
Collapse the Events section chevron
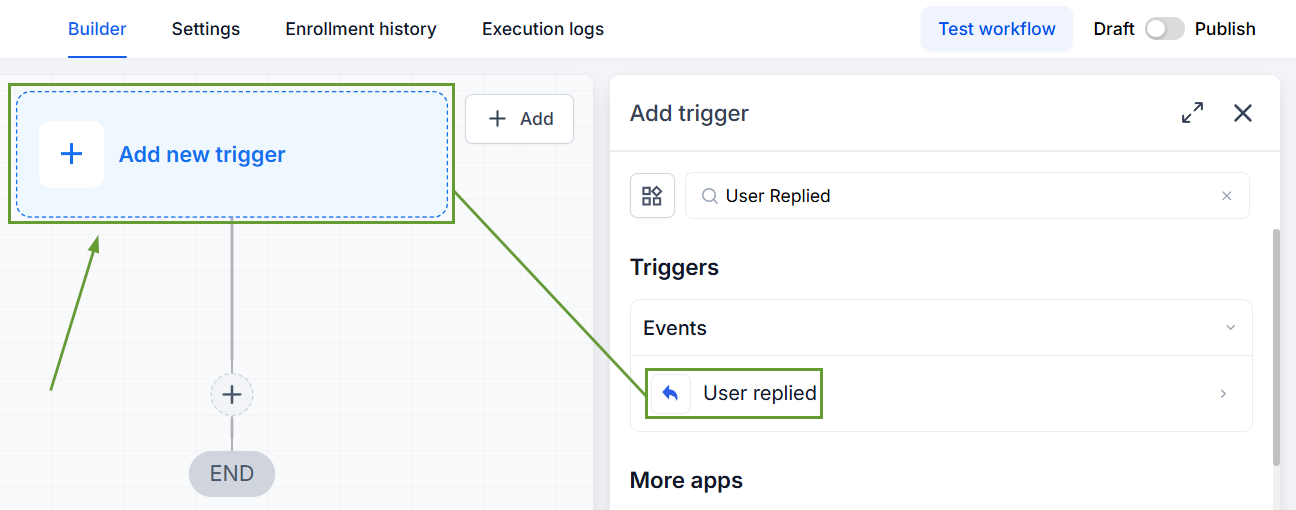click(1231, 328)
